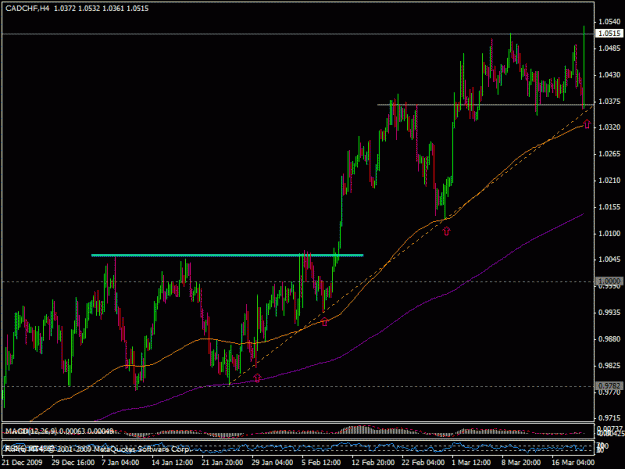Select the red up arrow below the 1.0155 swing low
Screen dimensions: 625x469
446,231
